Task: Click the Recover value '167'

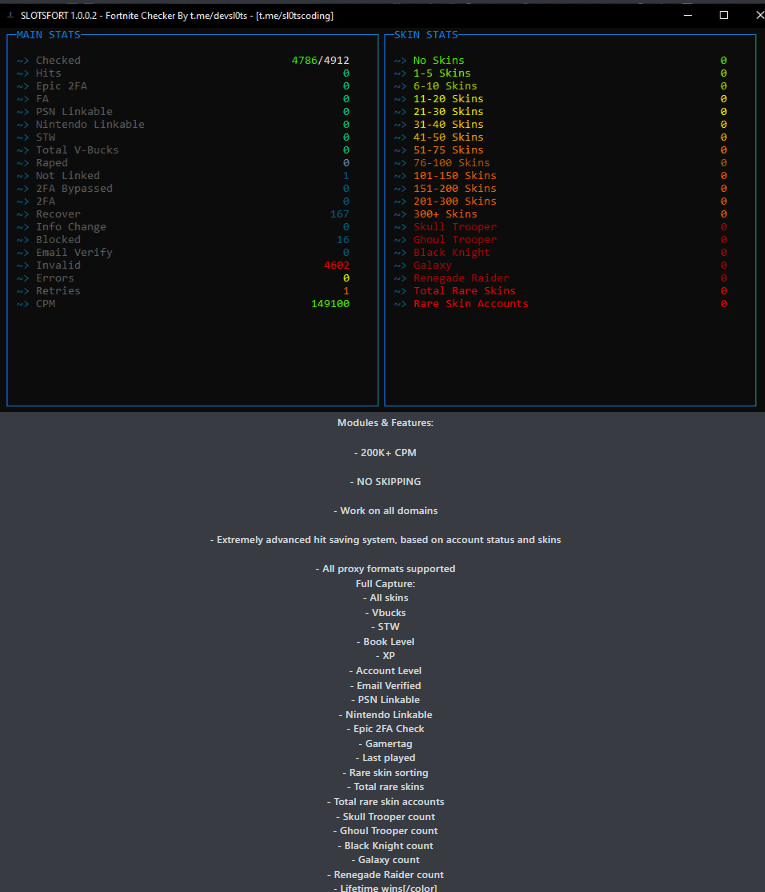Action: pyautogui.click(x=340, y=214)
